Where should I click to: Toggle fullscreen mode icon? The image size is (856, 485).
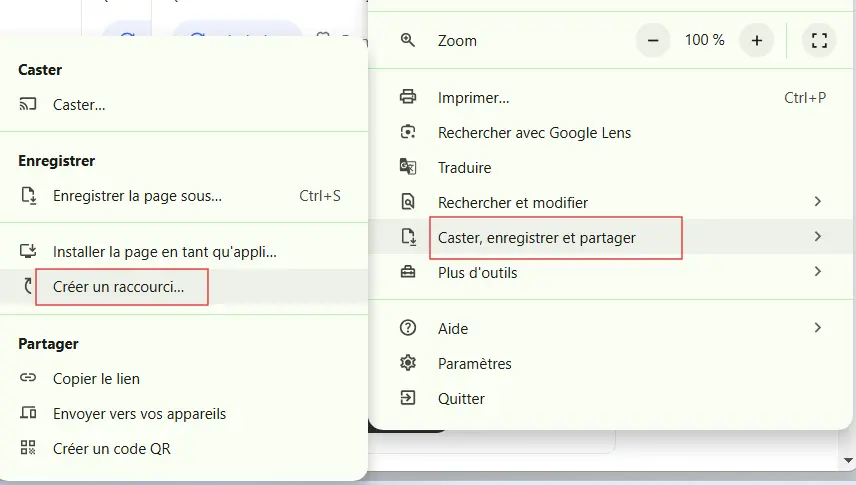[x=819, y=40]
